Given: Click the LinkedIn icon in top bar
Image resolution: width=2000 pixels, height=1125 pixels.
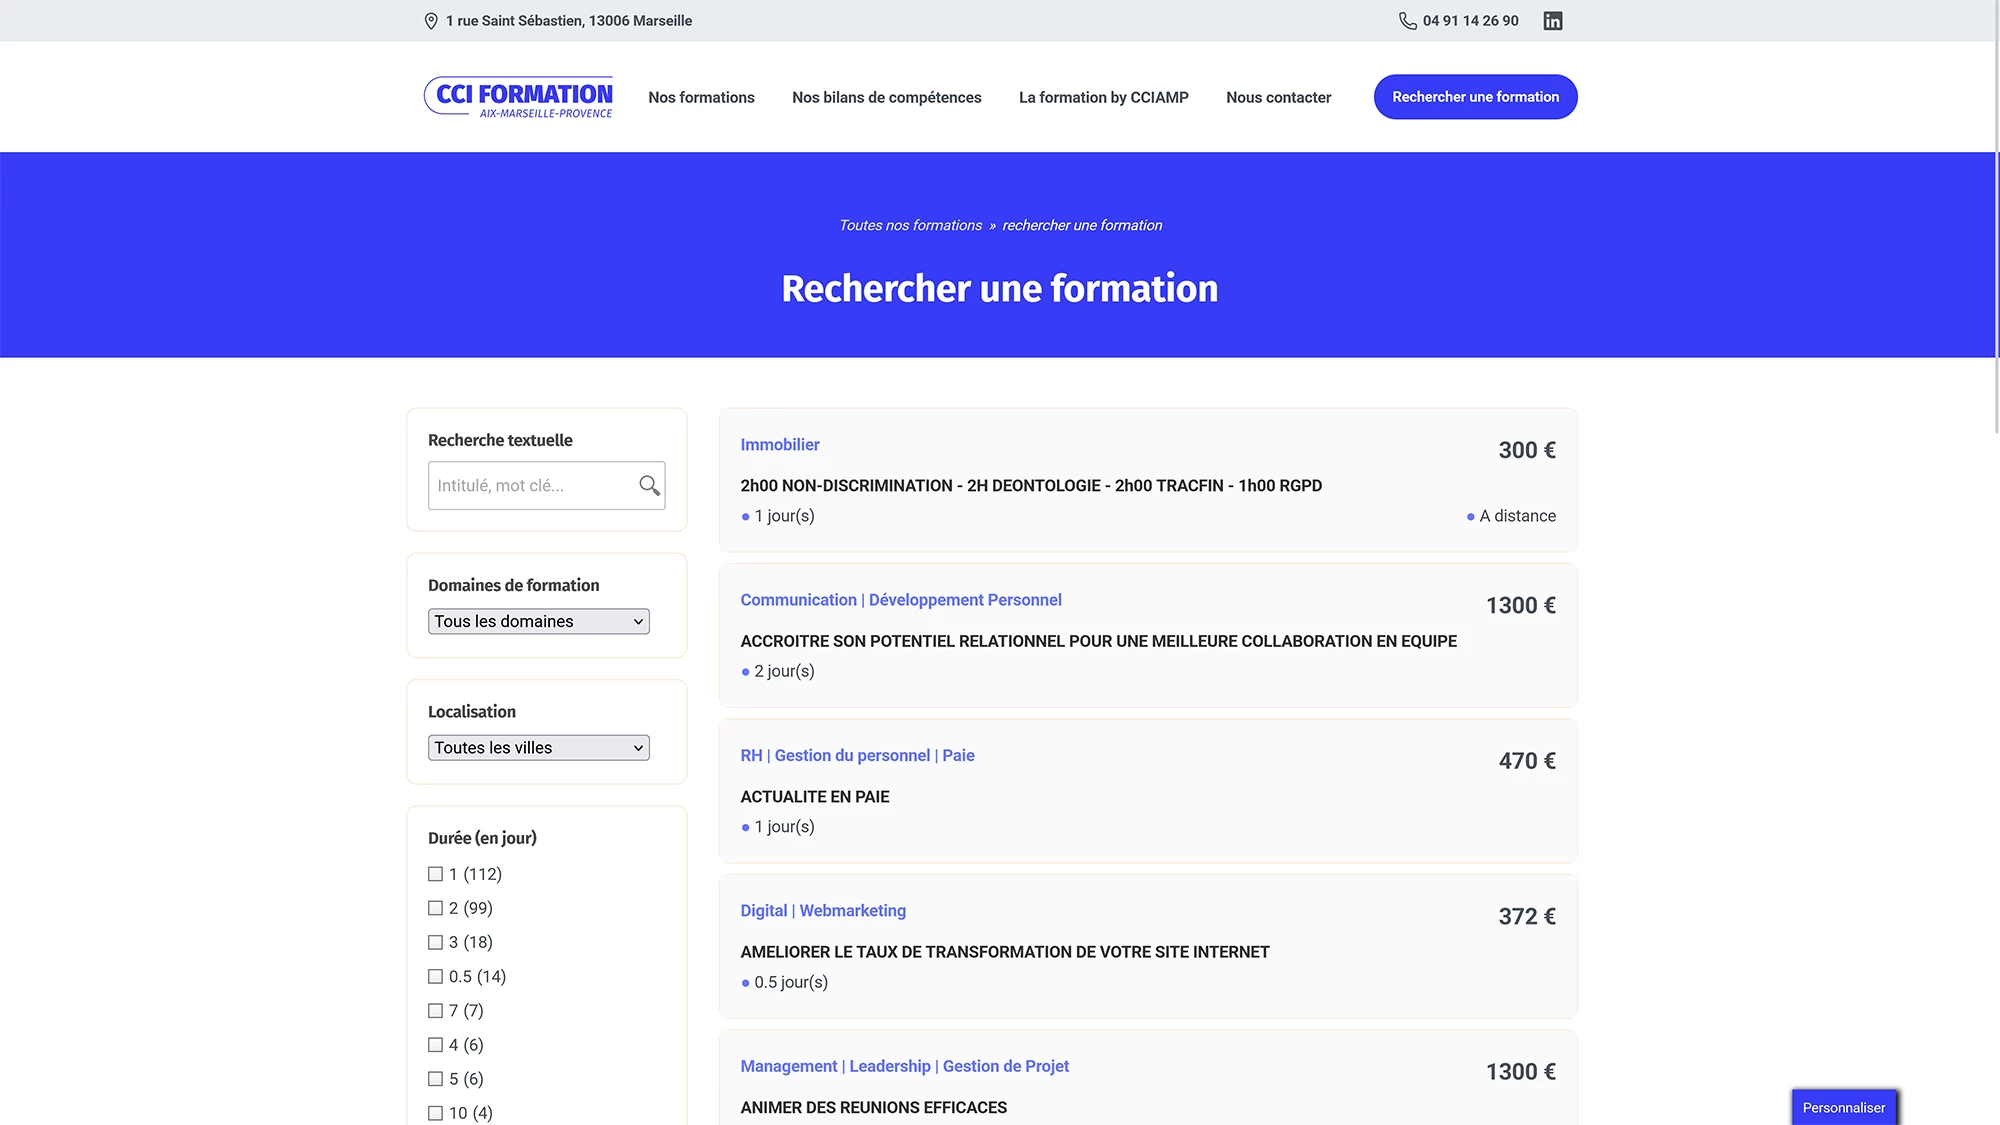Looking at the screenshot, I should pos(1552,21).
